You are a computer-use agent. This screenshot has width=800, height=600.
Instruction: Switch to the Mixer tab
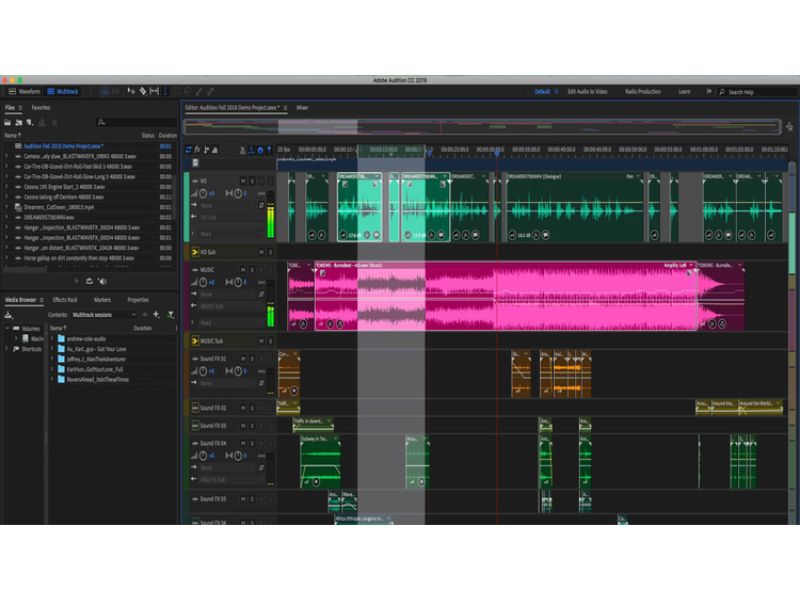[x=302, y=106]
